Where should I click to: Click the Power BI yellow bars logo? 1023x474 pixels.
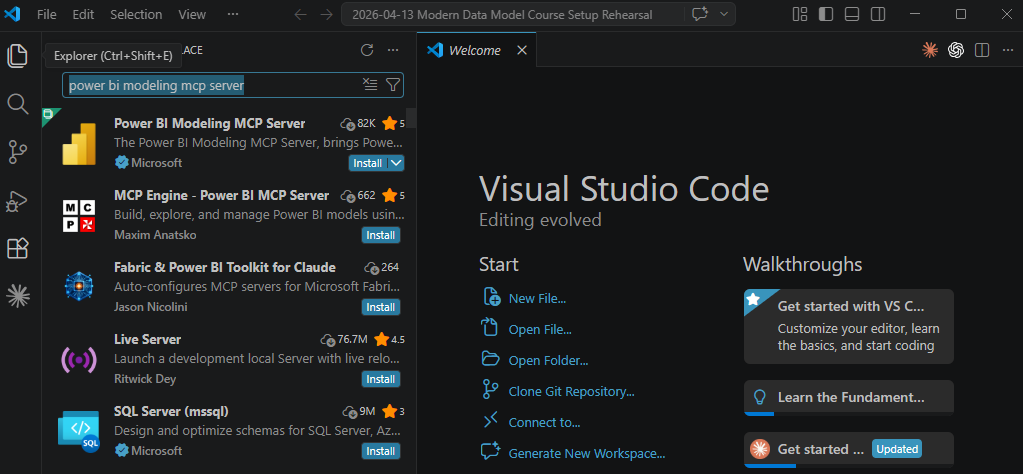(x=79, y=143)
